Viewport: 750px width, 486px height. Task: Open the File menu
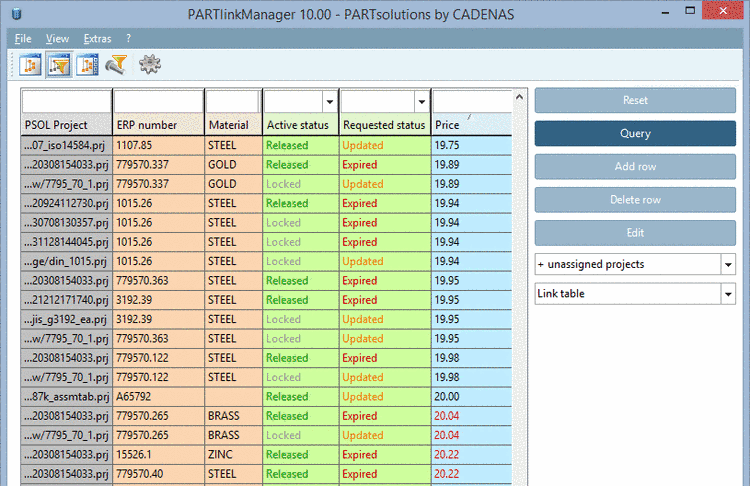[23, 39]
